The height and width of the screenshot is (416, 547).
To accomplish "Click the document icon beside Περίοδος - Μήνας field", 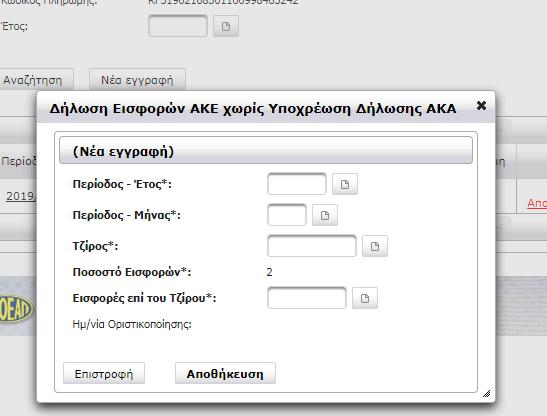I will pyautogui.click(x=325, y=215).
